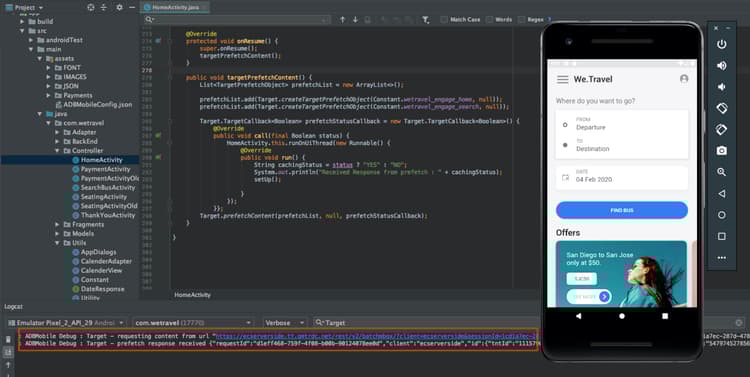Tap the phone's on-screen recents navigation button

(665, 316)
